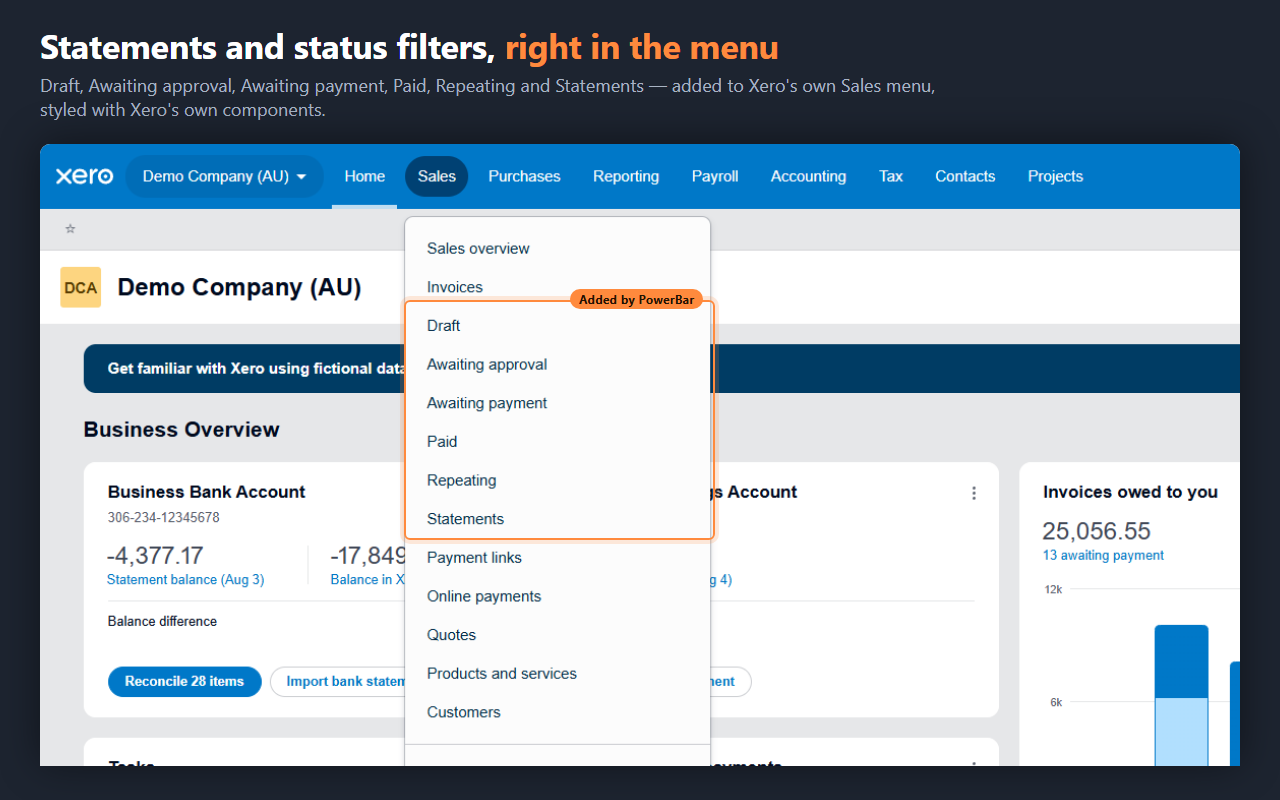Click the tall blue invoice chart bar
The height and width of the screenshot is (800, 1280).
[x=1181, y=695]
